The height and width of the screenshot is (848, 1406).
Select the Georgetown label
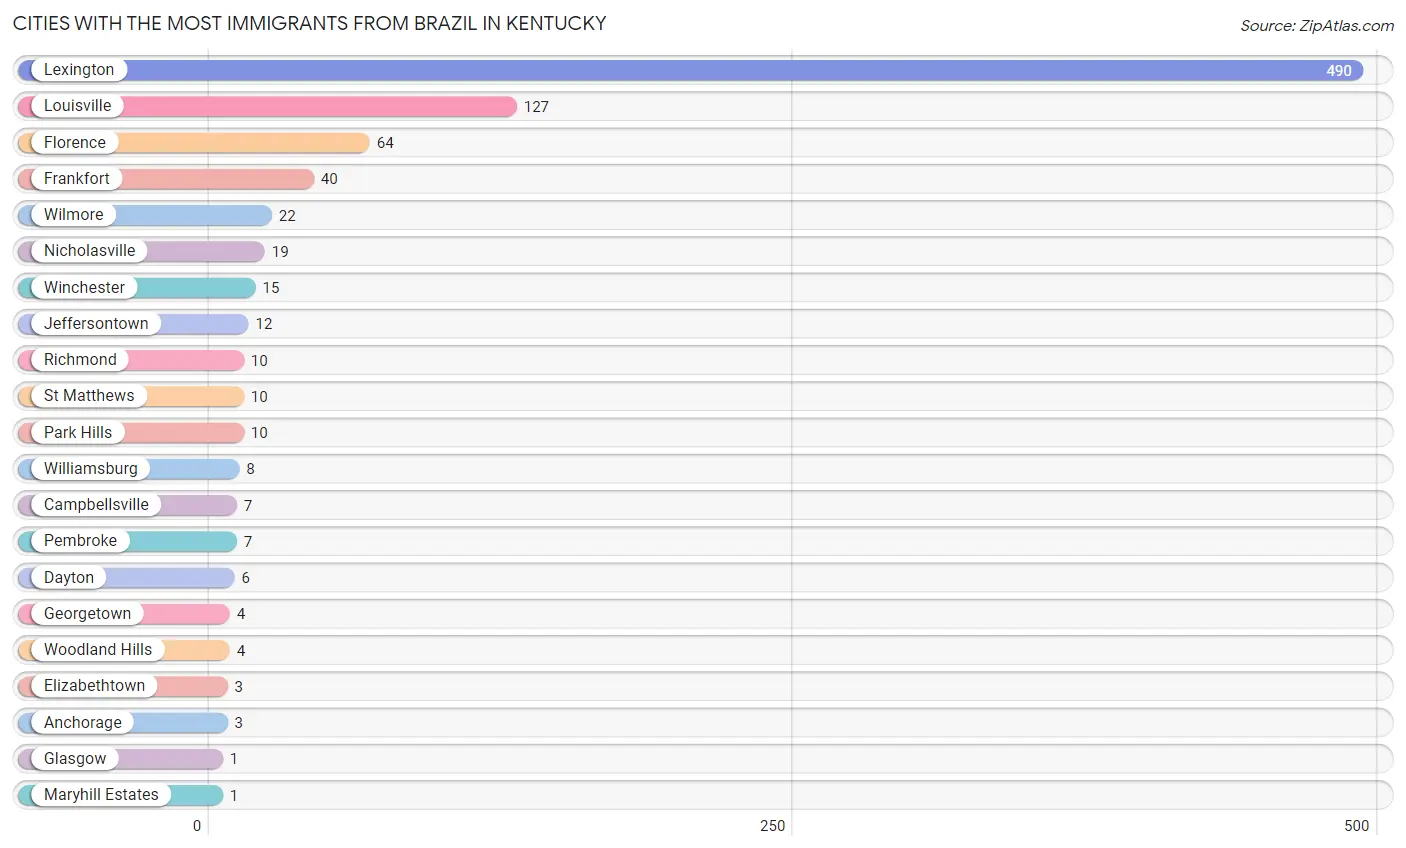click(x=88, y=613)
